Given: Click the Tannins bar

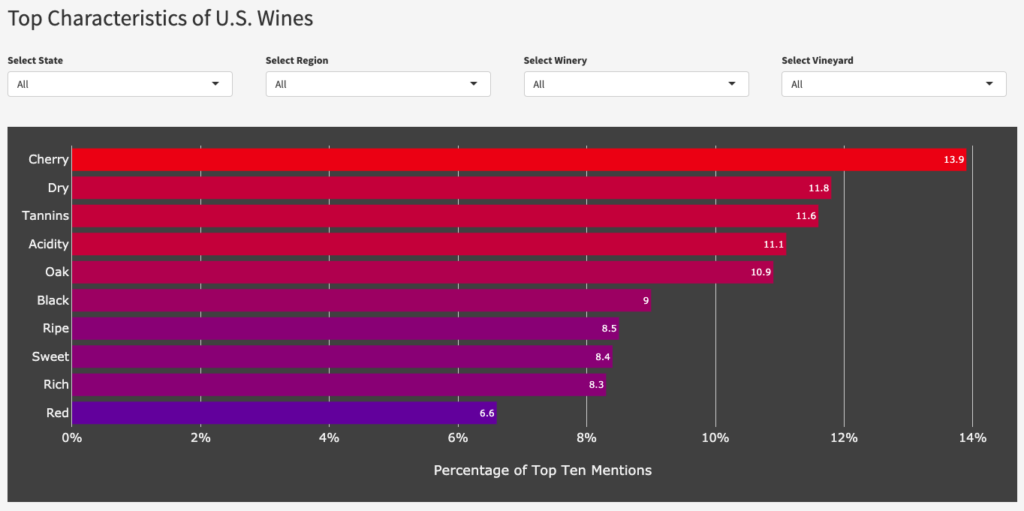Looking at the screenshot, I should point(445,216).
